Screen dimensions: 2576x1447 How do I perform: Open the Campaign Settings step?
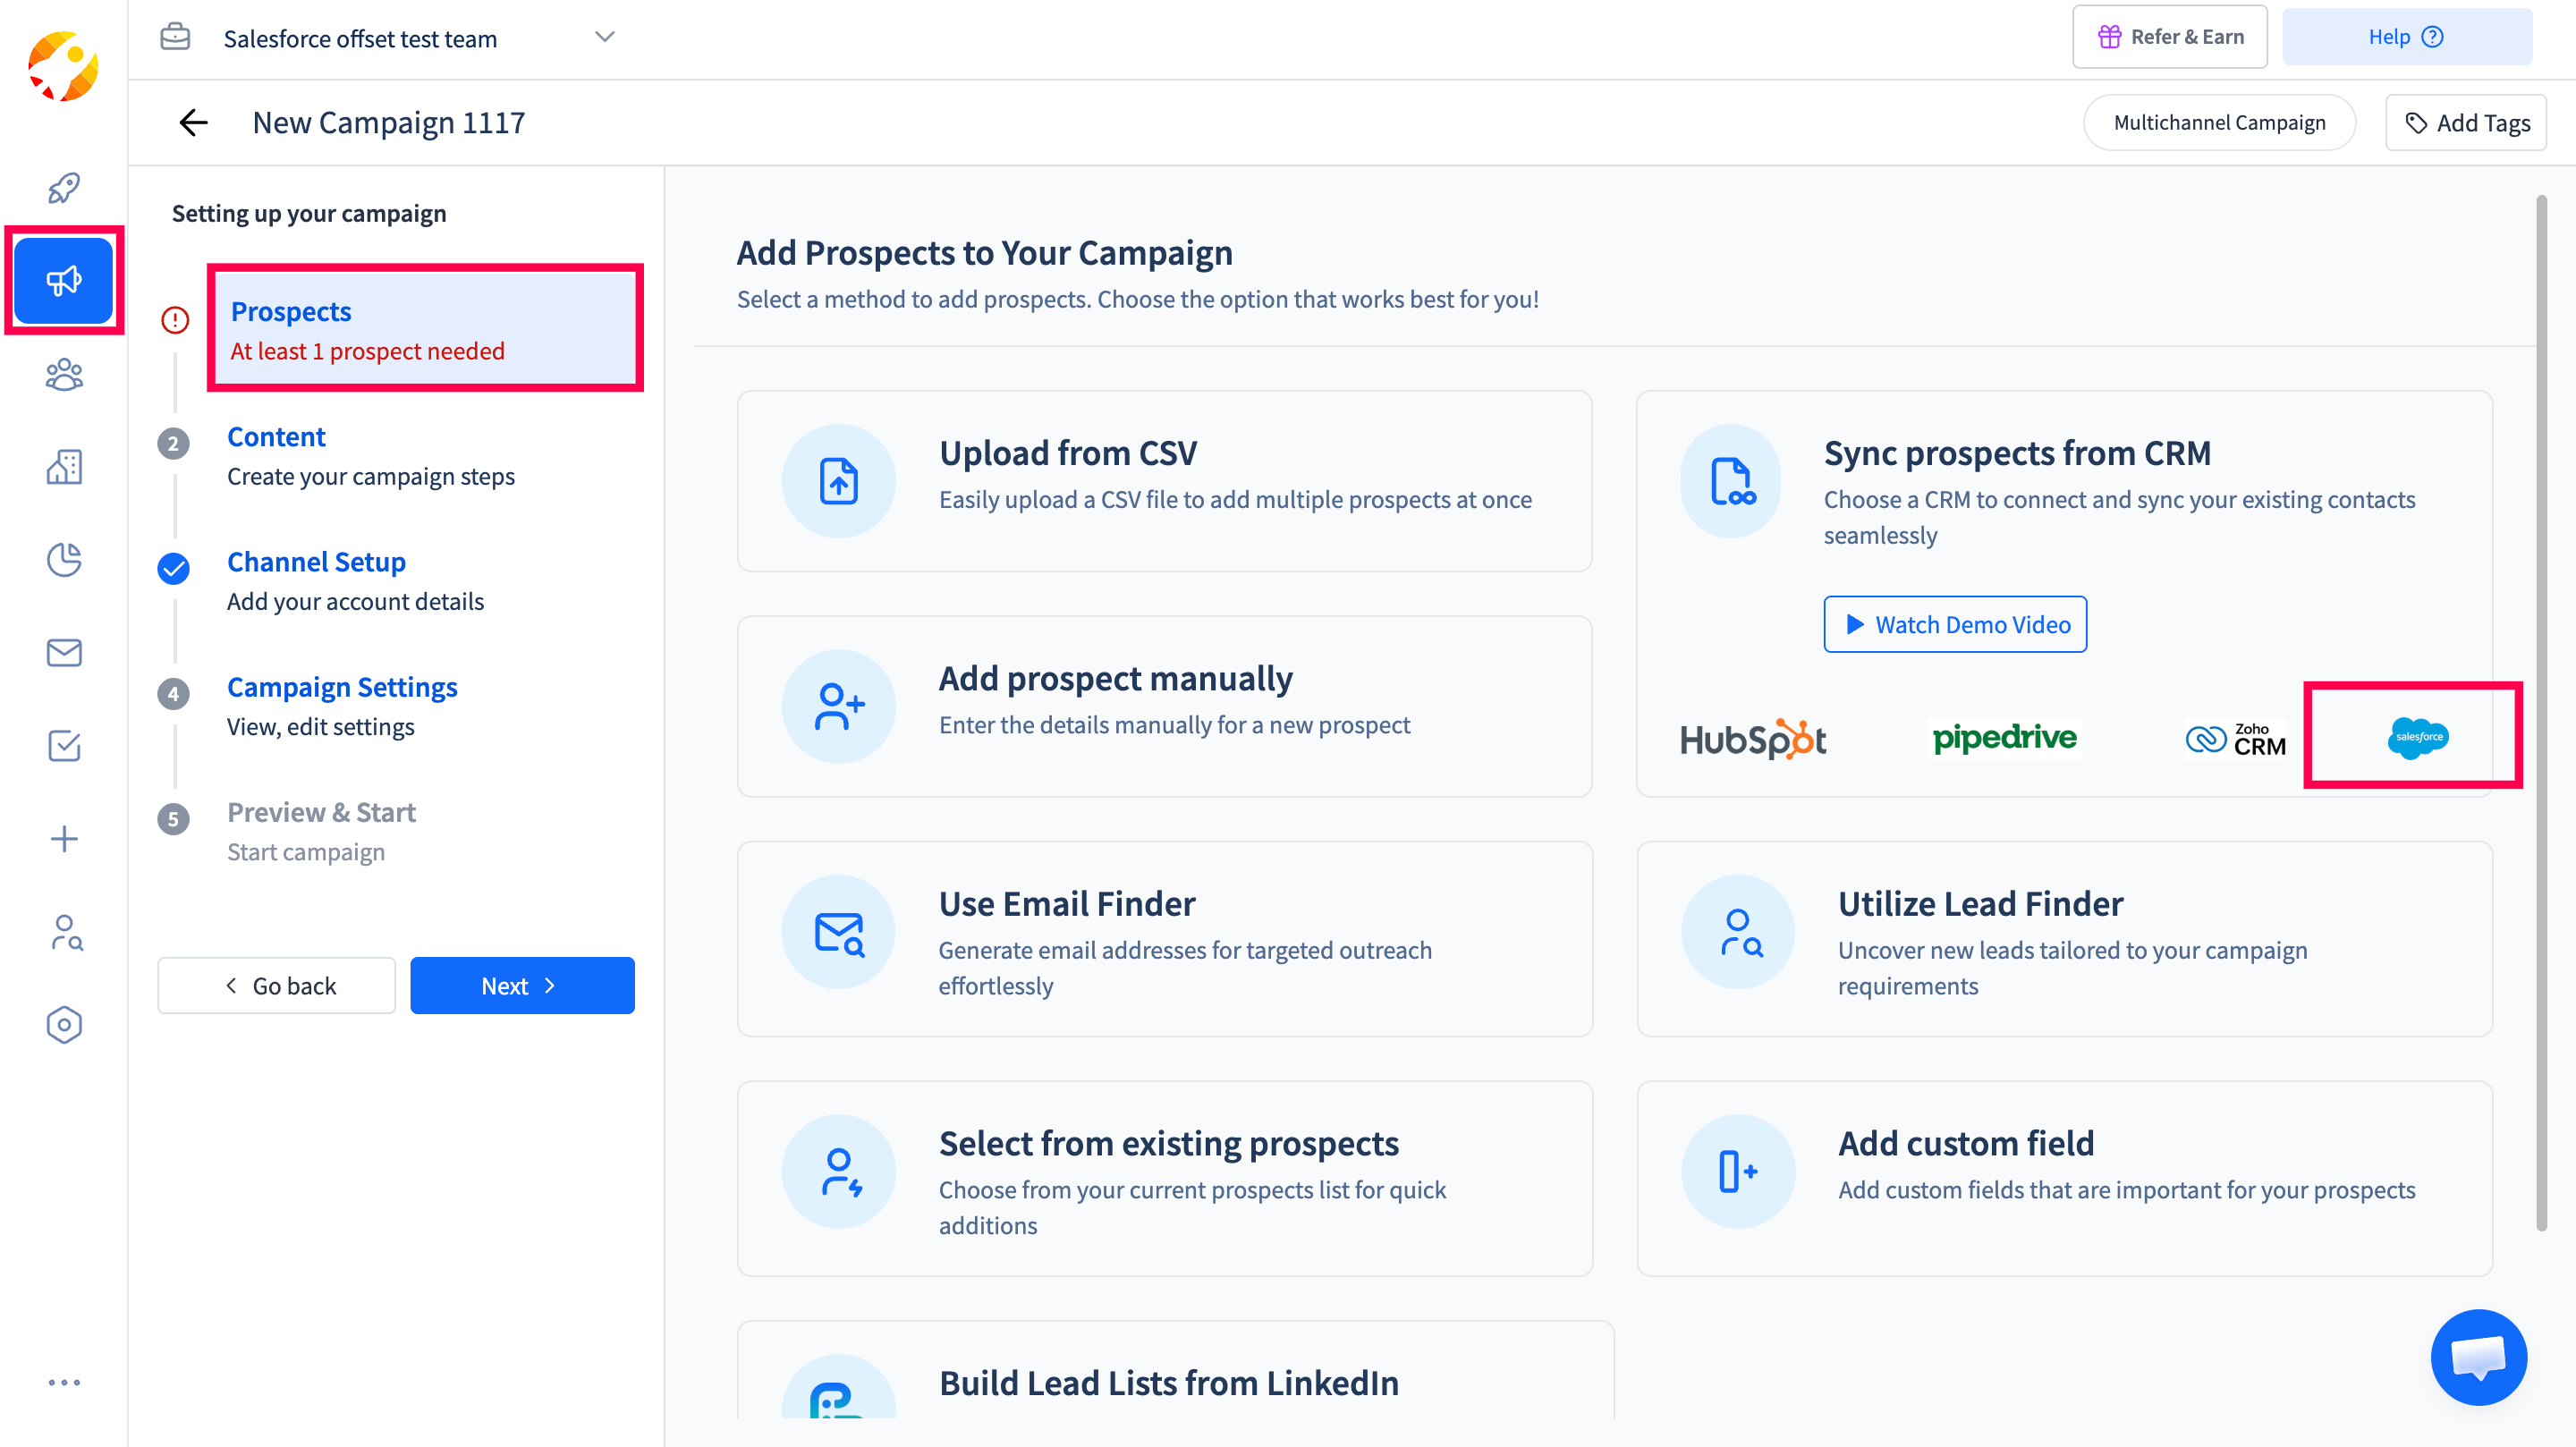(x=342, y=687)
